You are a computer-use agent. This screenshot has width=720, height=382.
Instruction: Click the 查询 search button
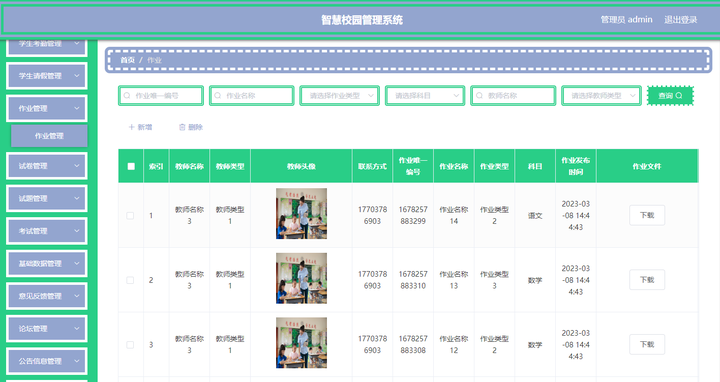pos(670,96)
